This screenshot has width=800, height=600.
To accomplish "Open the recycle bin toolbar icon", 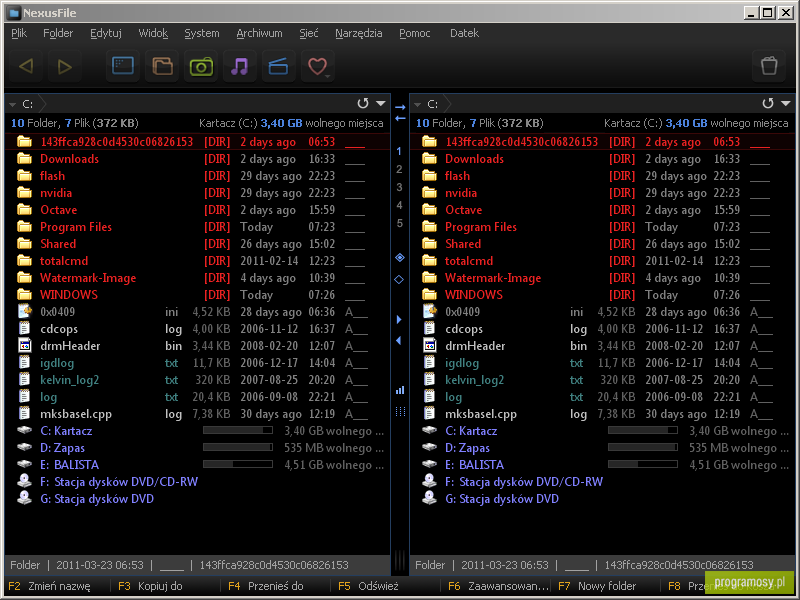I will [x=769, y=66].
